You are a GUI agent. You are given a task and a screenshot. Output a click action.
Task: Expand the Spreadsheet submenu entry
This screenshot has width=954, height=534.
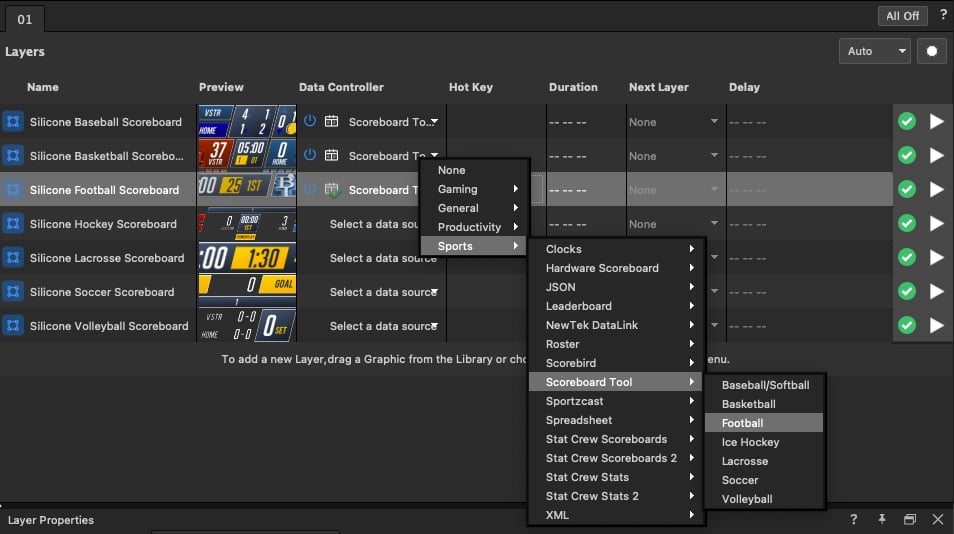(x=616, y=420)
